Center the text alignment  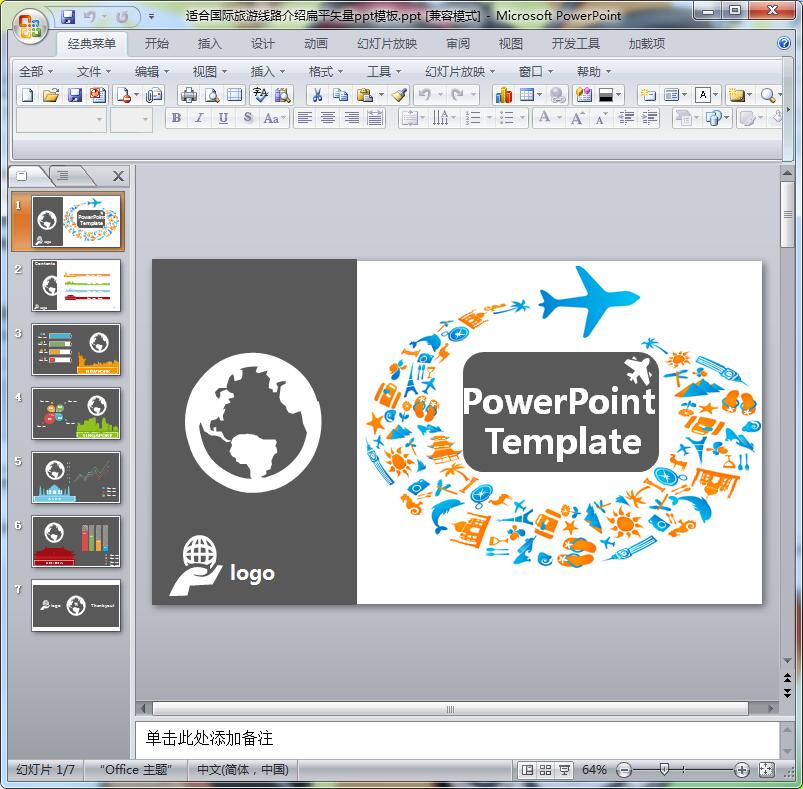328,118
